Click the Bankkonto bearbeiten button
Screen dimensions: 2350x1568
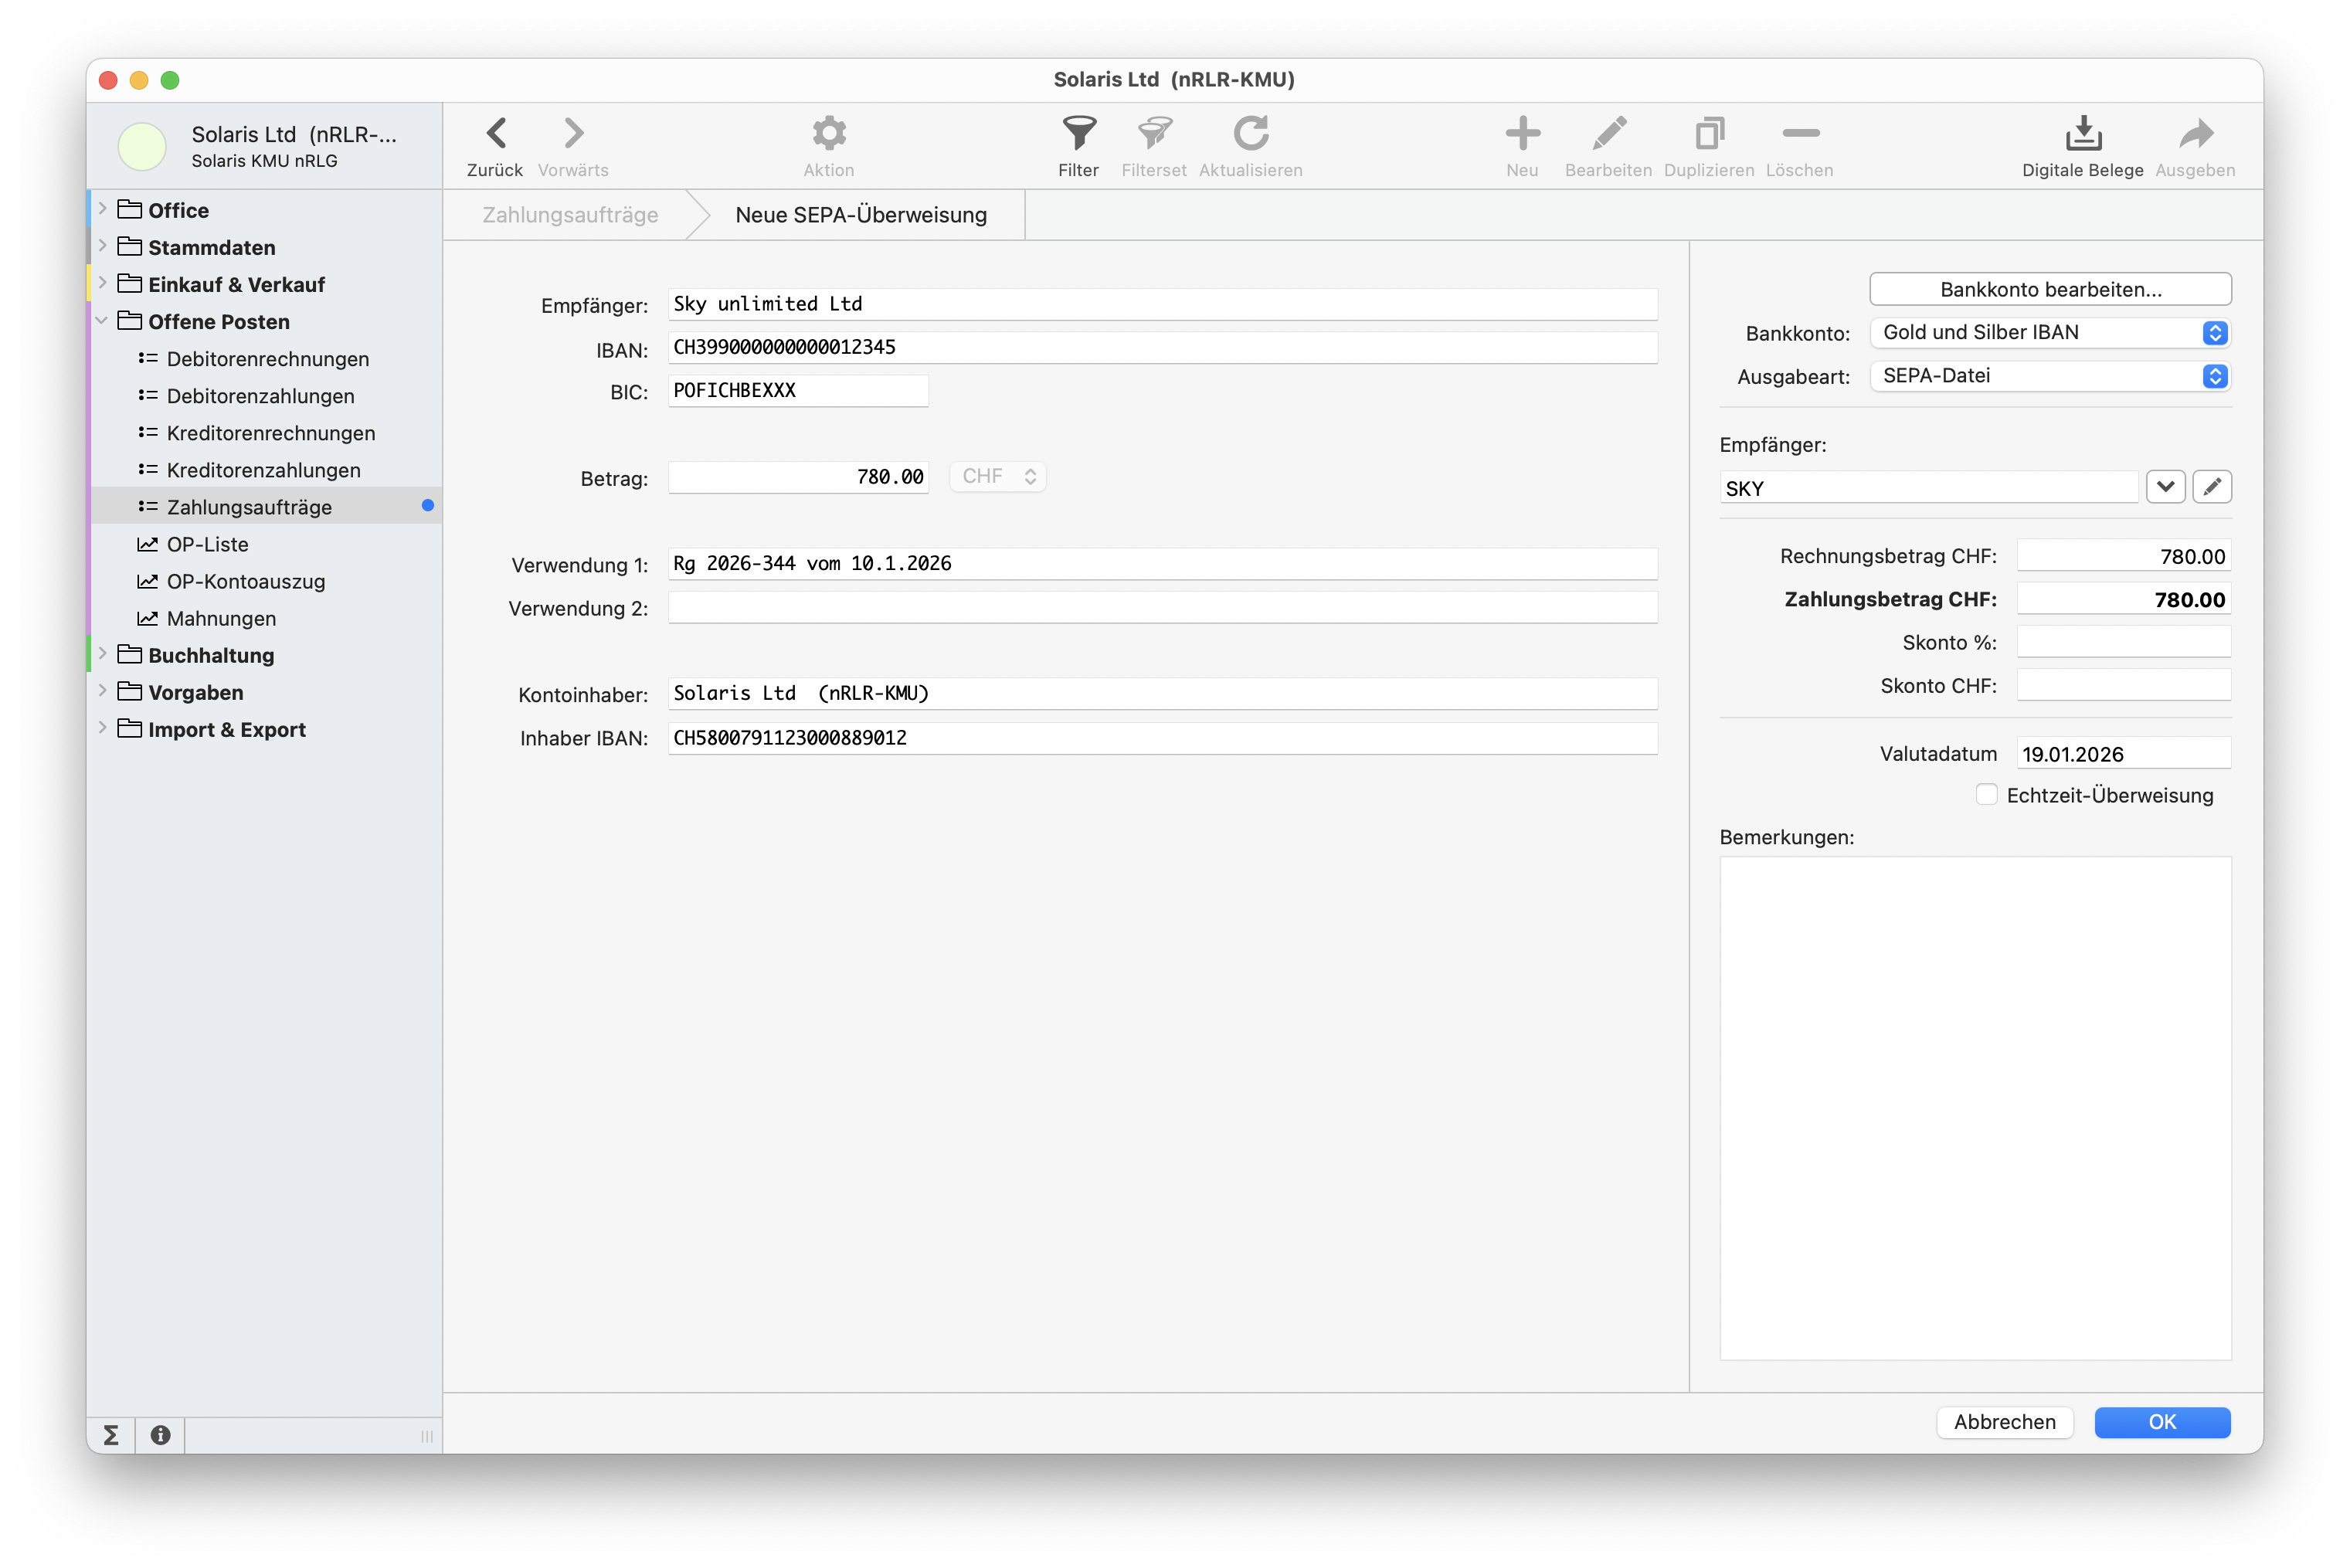click(x=2050, y=289)
